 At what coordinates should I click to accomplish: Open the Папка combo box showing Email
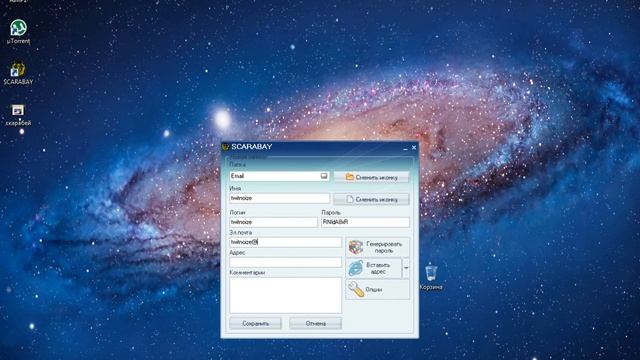click(279, 176)
